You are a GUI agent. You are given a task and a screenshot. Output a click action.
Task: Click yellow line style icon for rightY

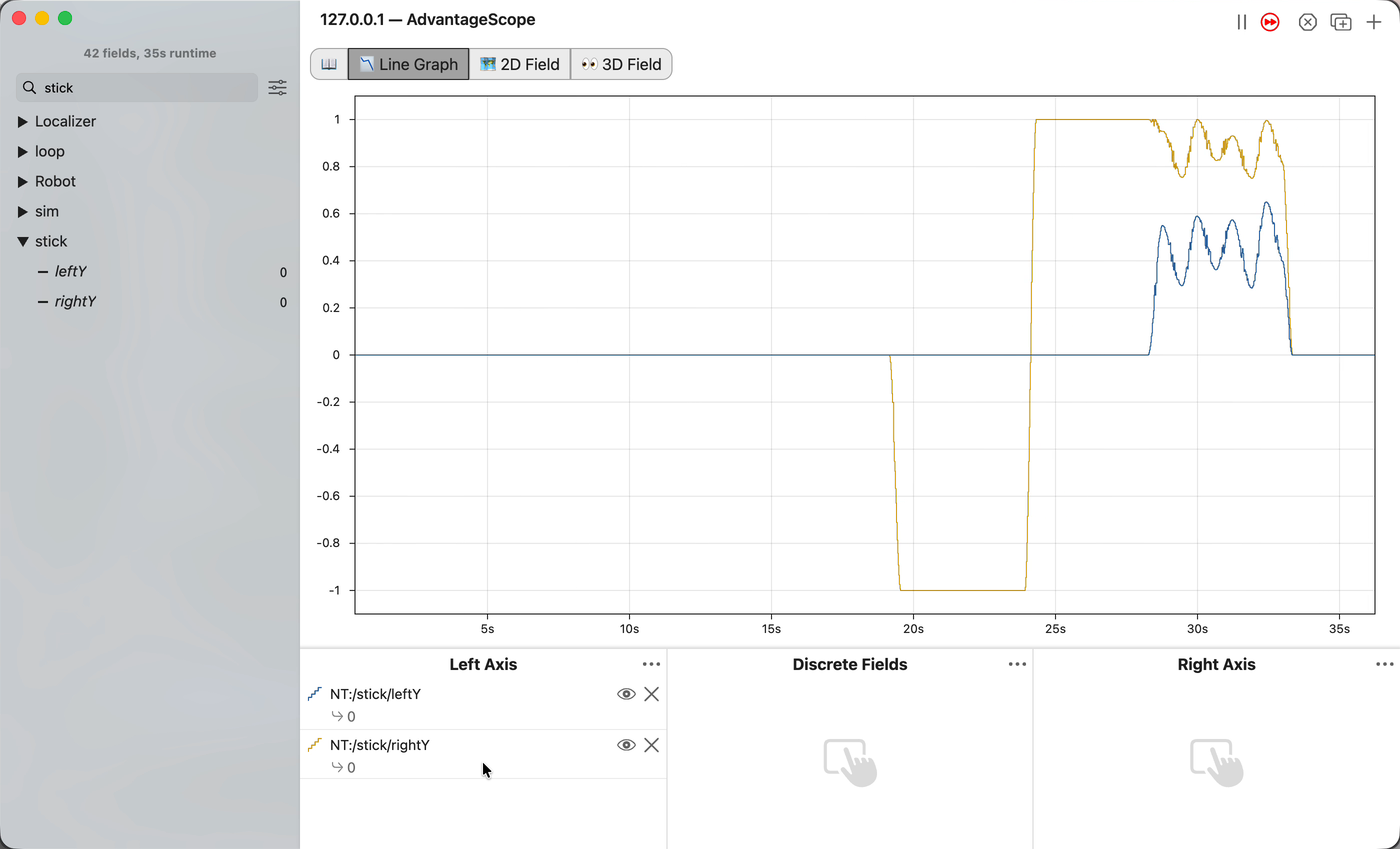point(315,745)
